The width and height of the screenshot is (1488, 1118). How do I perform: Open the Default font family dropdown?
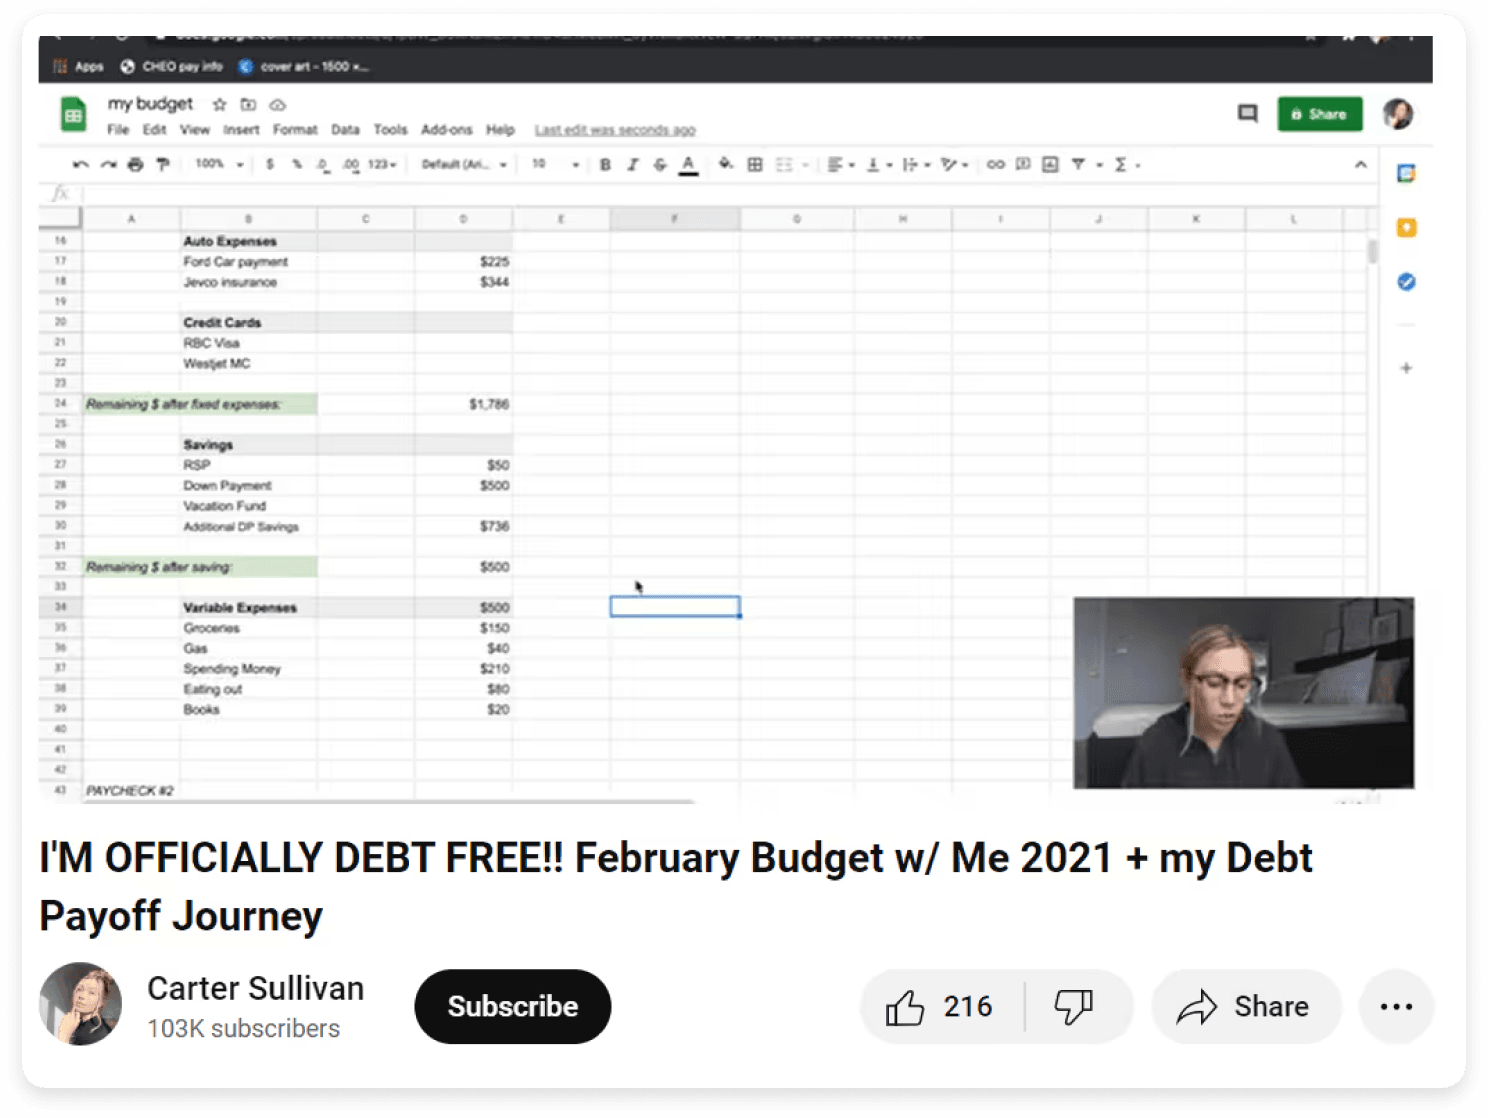pyautogui.click(x=464, y=164)
